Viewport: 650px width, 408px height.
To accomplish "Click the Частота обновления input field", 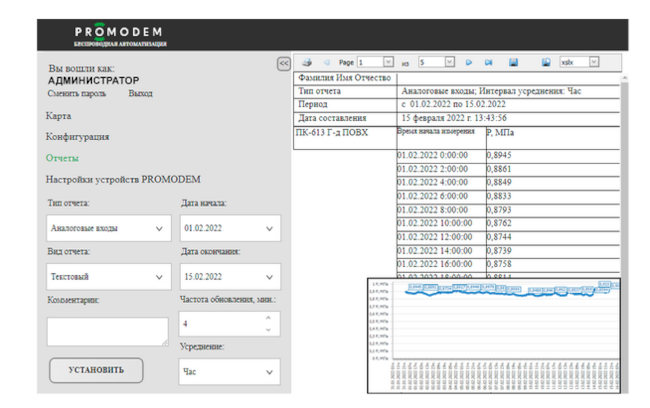I will pos(230,324).
